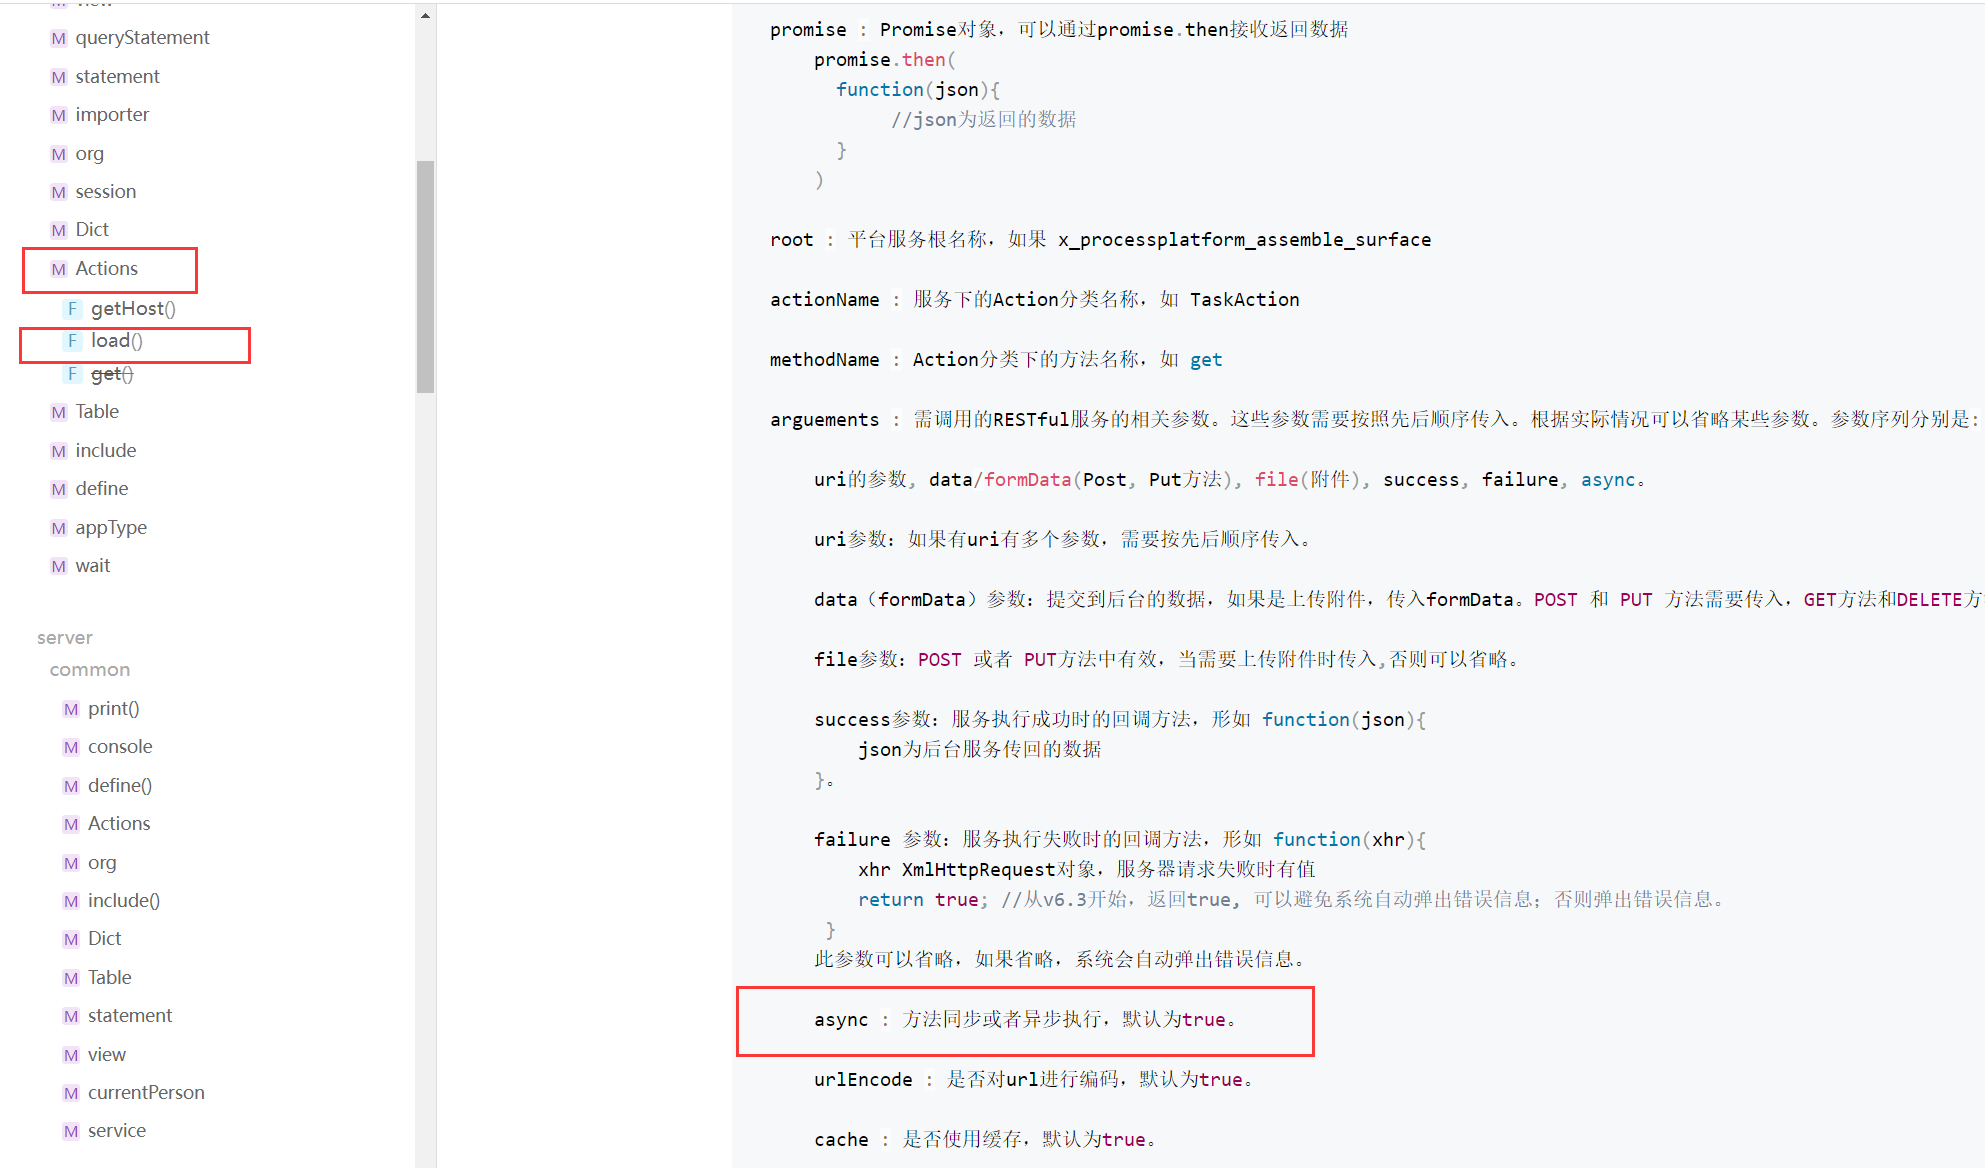This screenshot has height=1168, width=1985.
Task: Select the wait module in the sidebar
Action: pyautogui.click(x=93, y=566)
